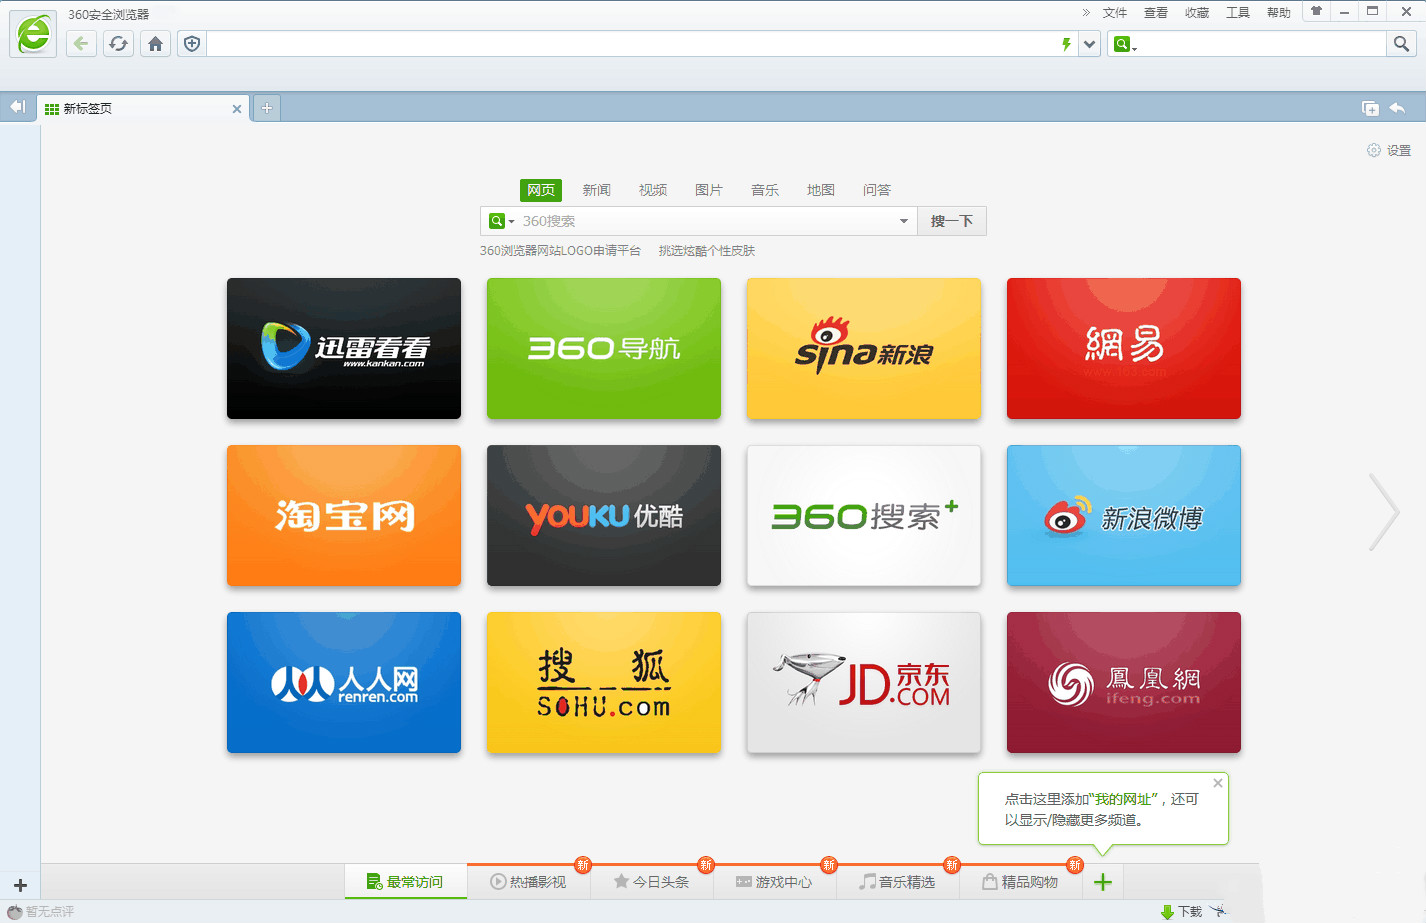This screenshot has width=1426, height=923.
Task: Open 挑选炫酷个性皮肤 link
Action: click(x=707, y=251)
